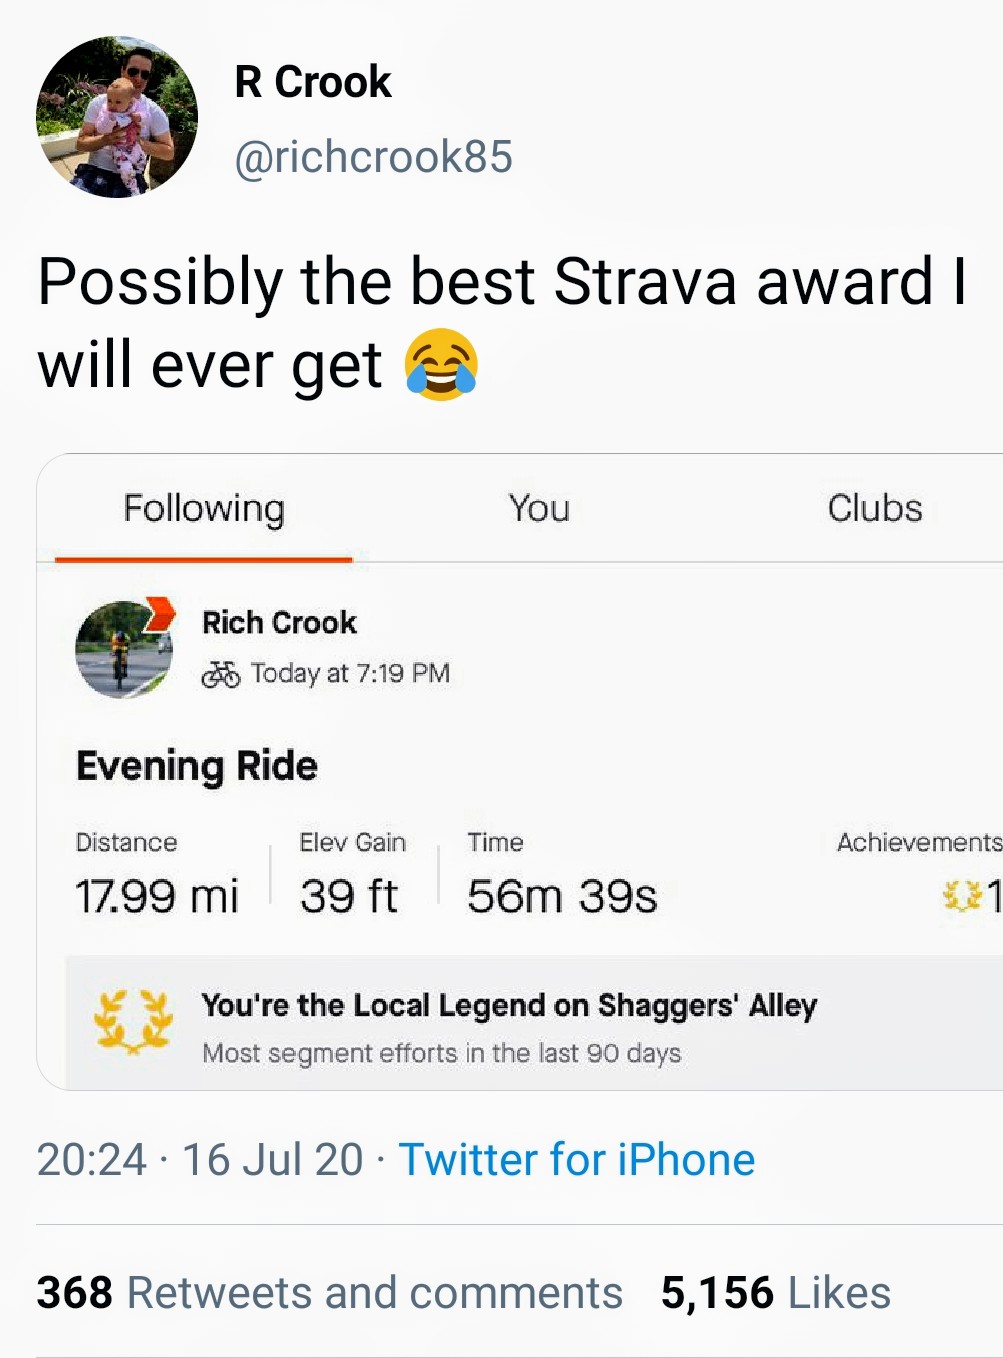Image resolution: width=1003 pixels, height=1358 pixels.
Task: Click the R Crook display name
Action: [x=313, y=82]
